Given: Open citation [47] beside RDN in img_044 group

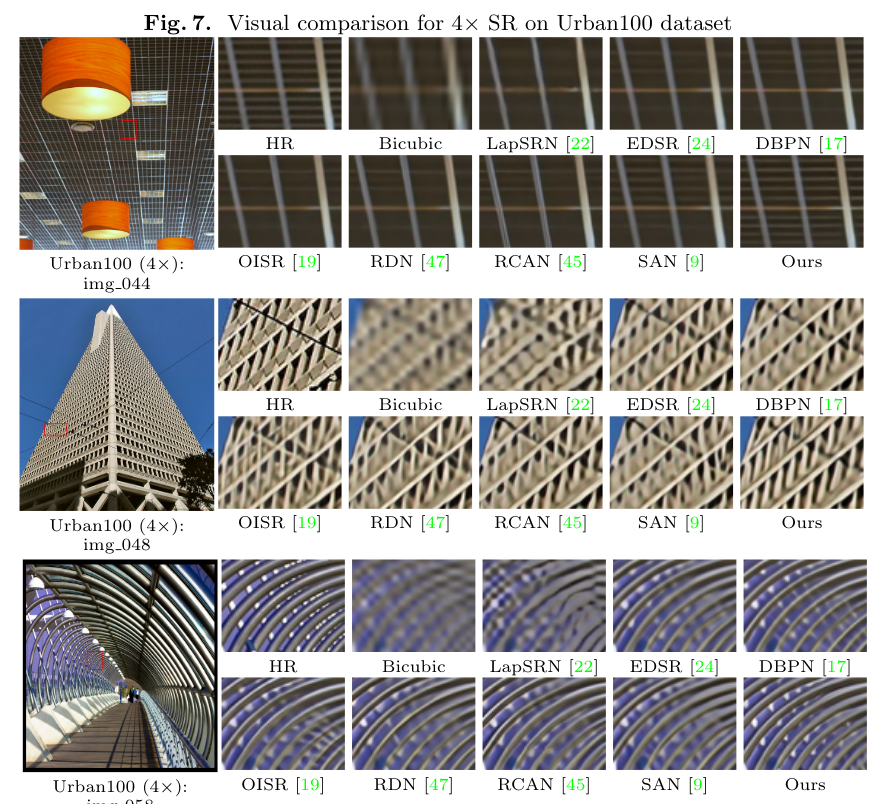Looking at the screenshot, I should (x=435, y=261).
